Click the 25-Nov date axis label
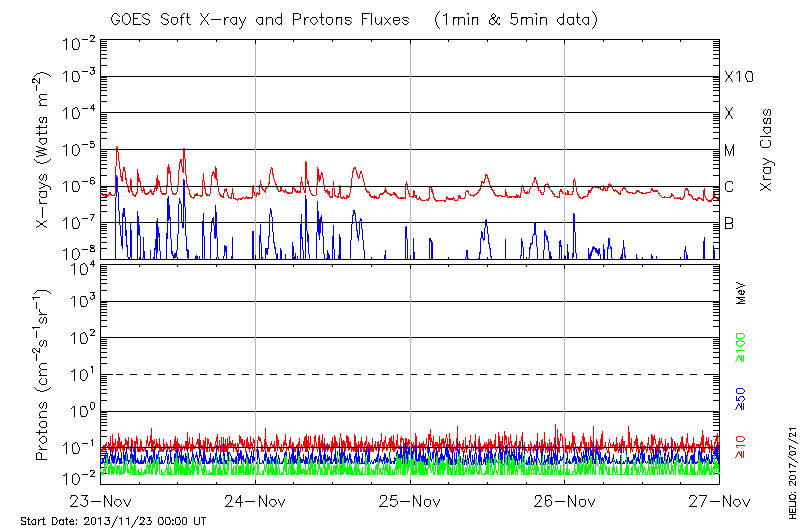The image size is (800, 530). [x=410, y=502]
